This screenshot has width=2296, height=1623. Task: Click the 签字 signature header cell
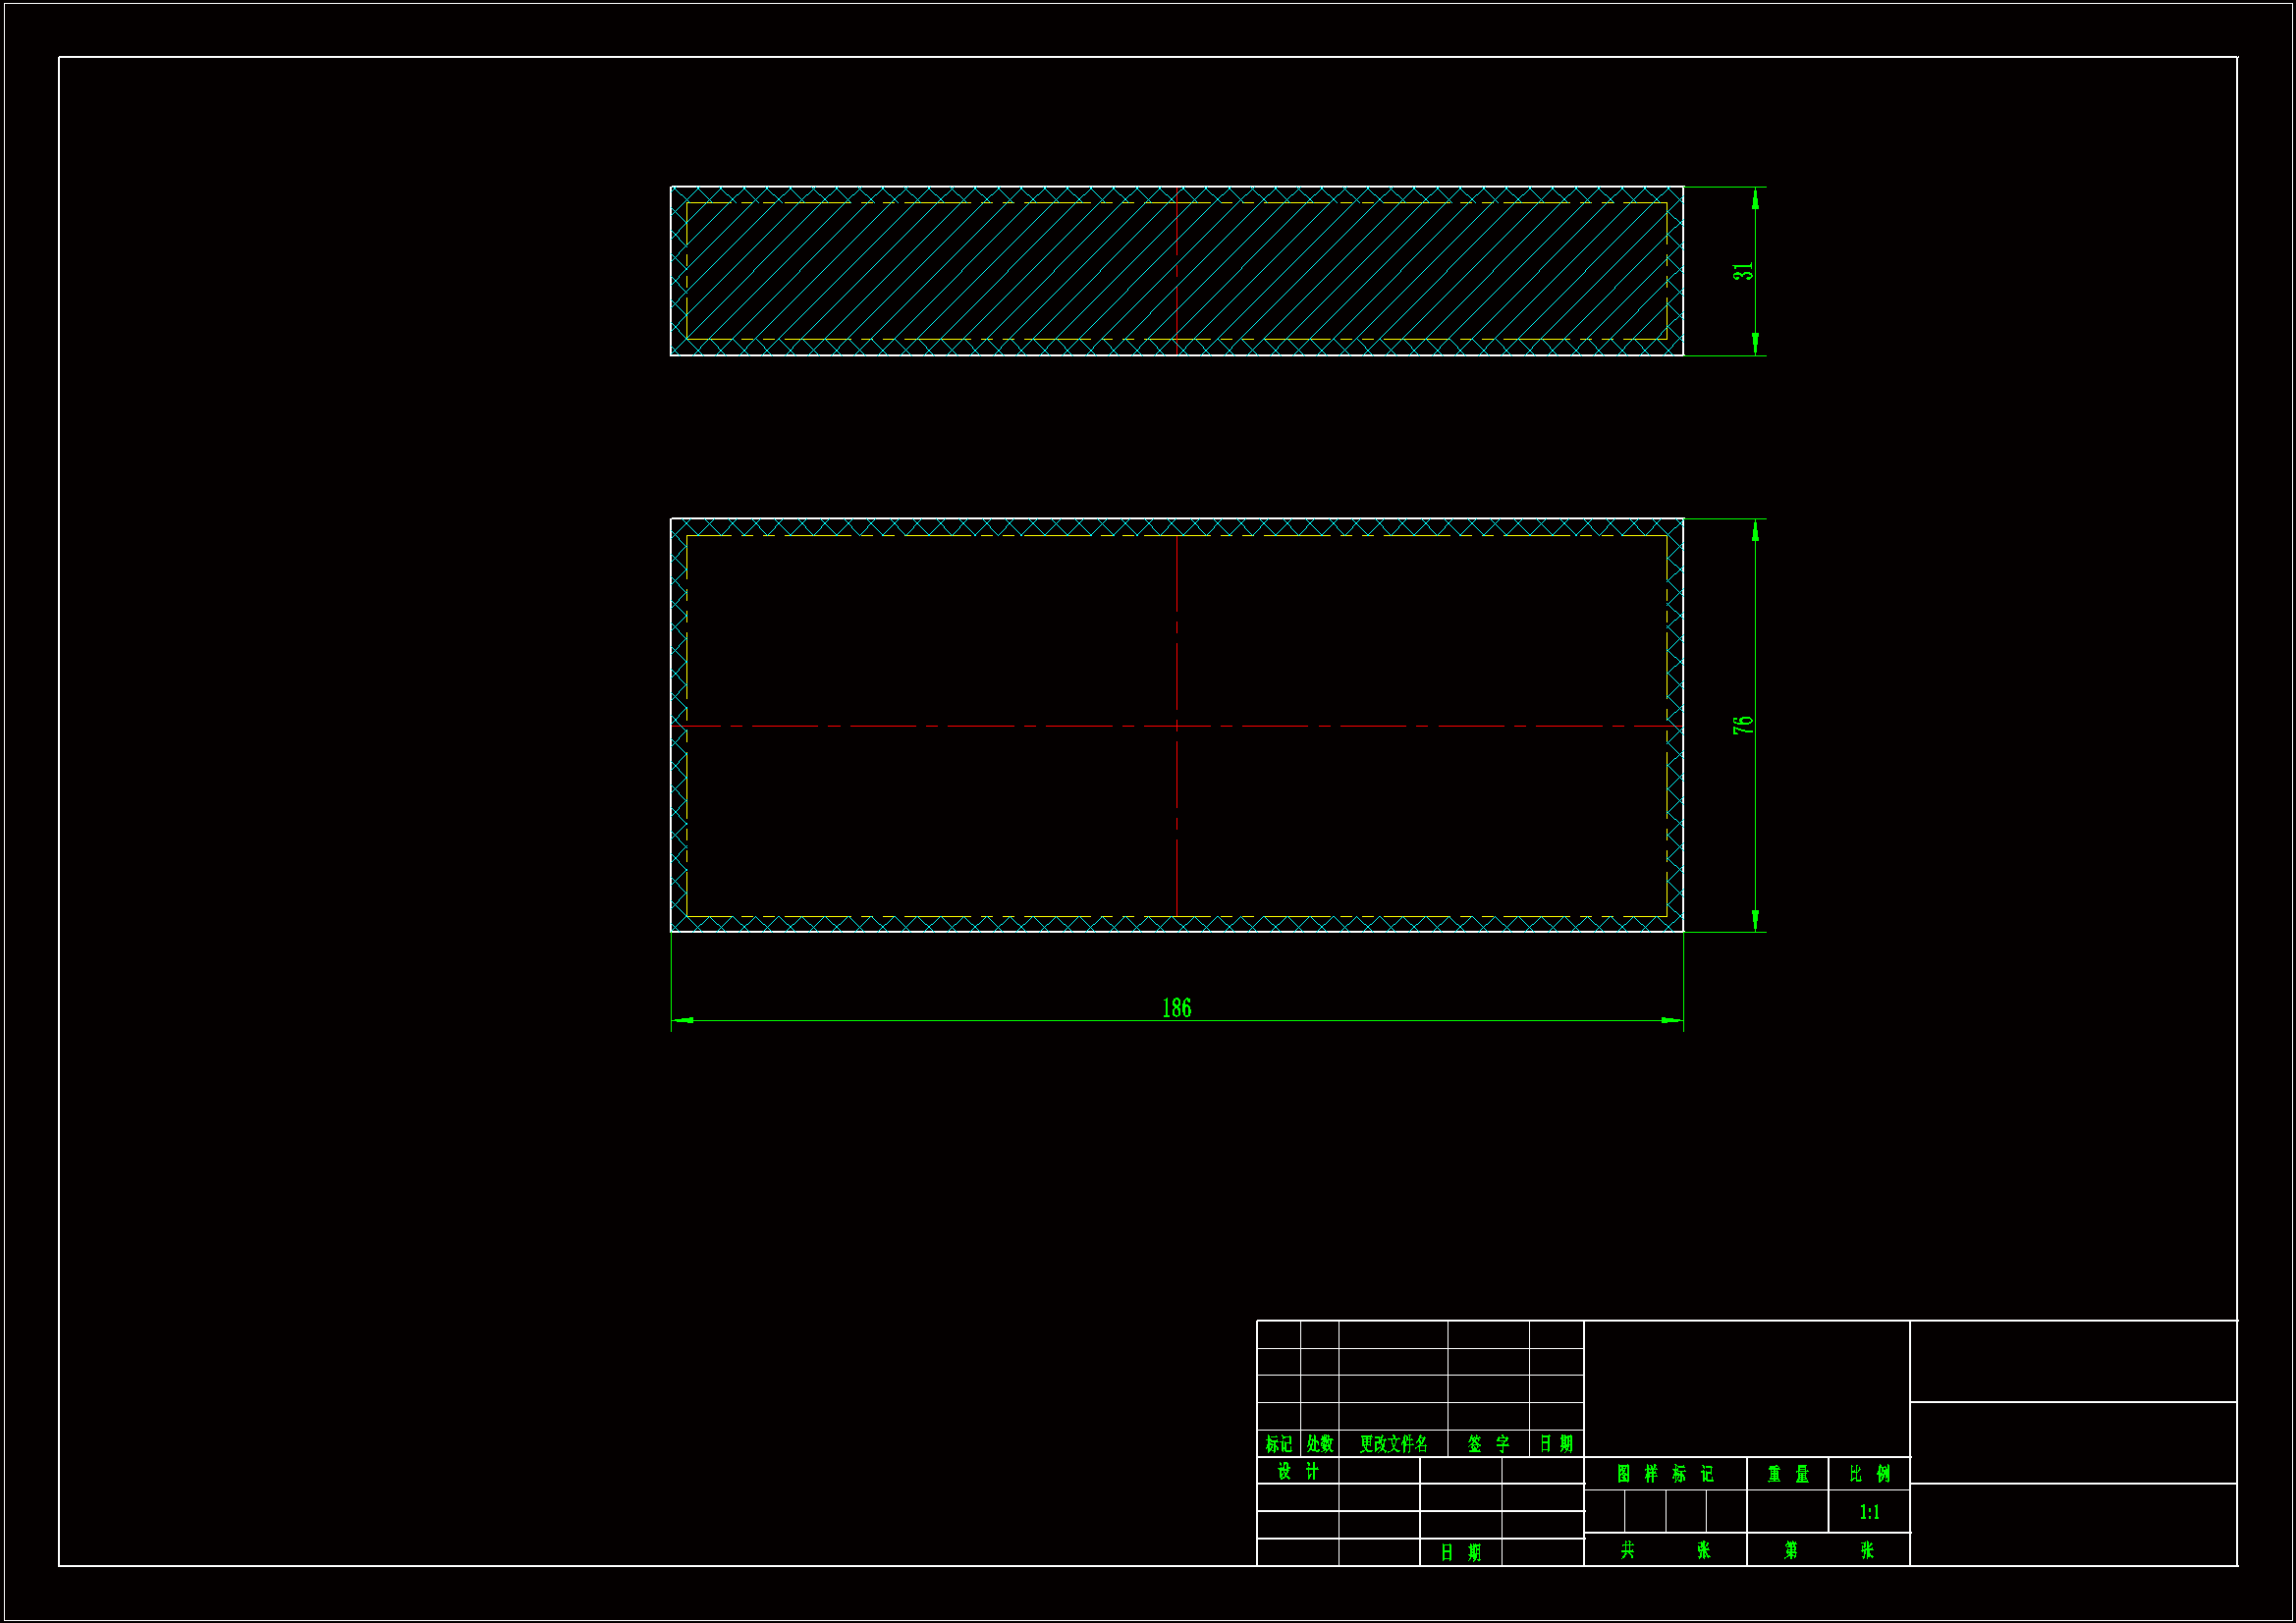1488,1444
